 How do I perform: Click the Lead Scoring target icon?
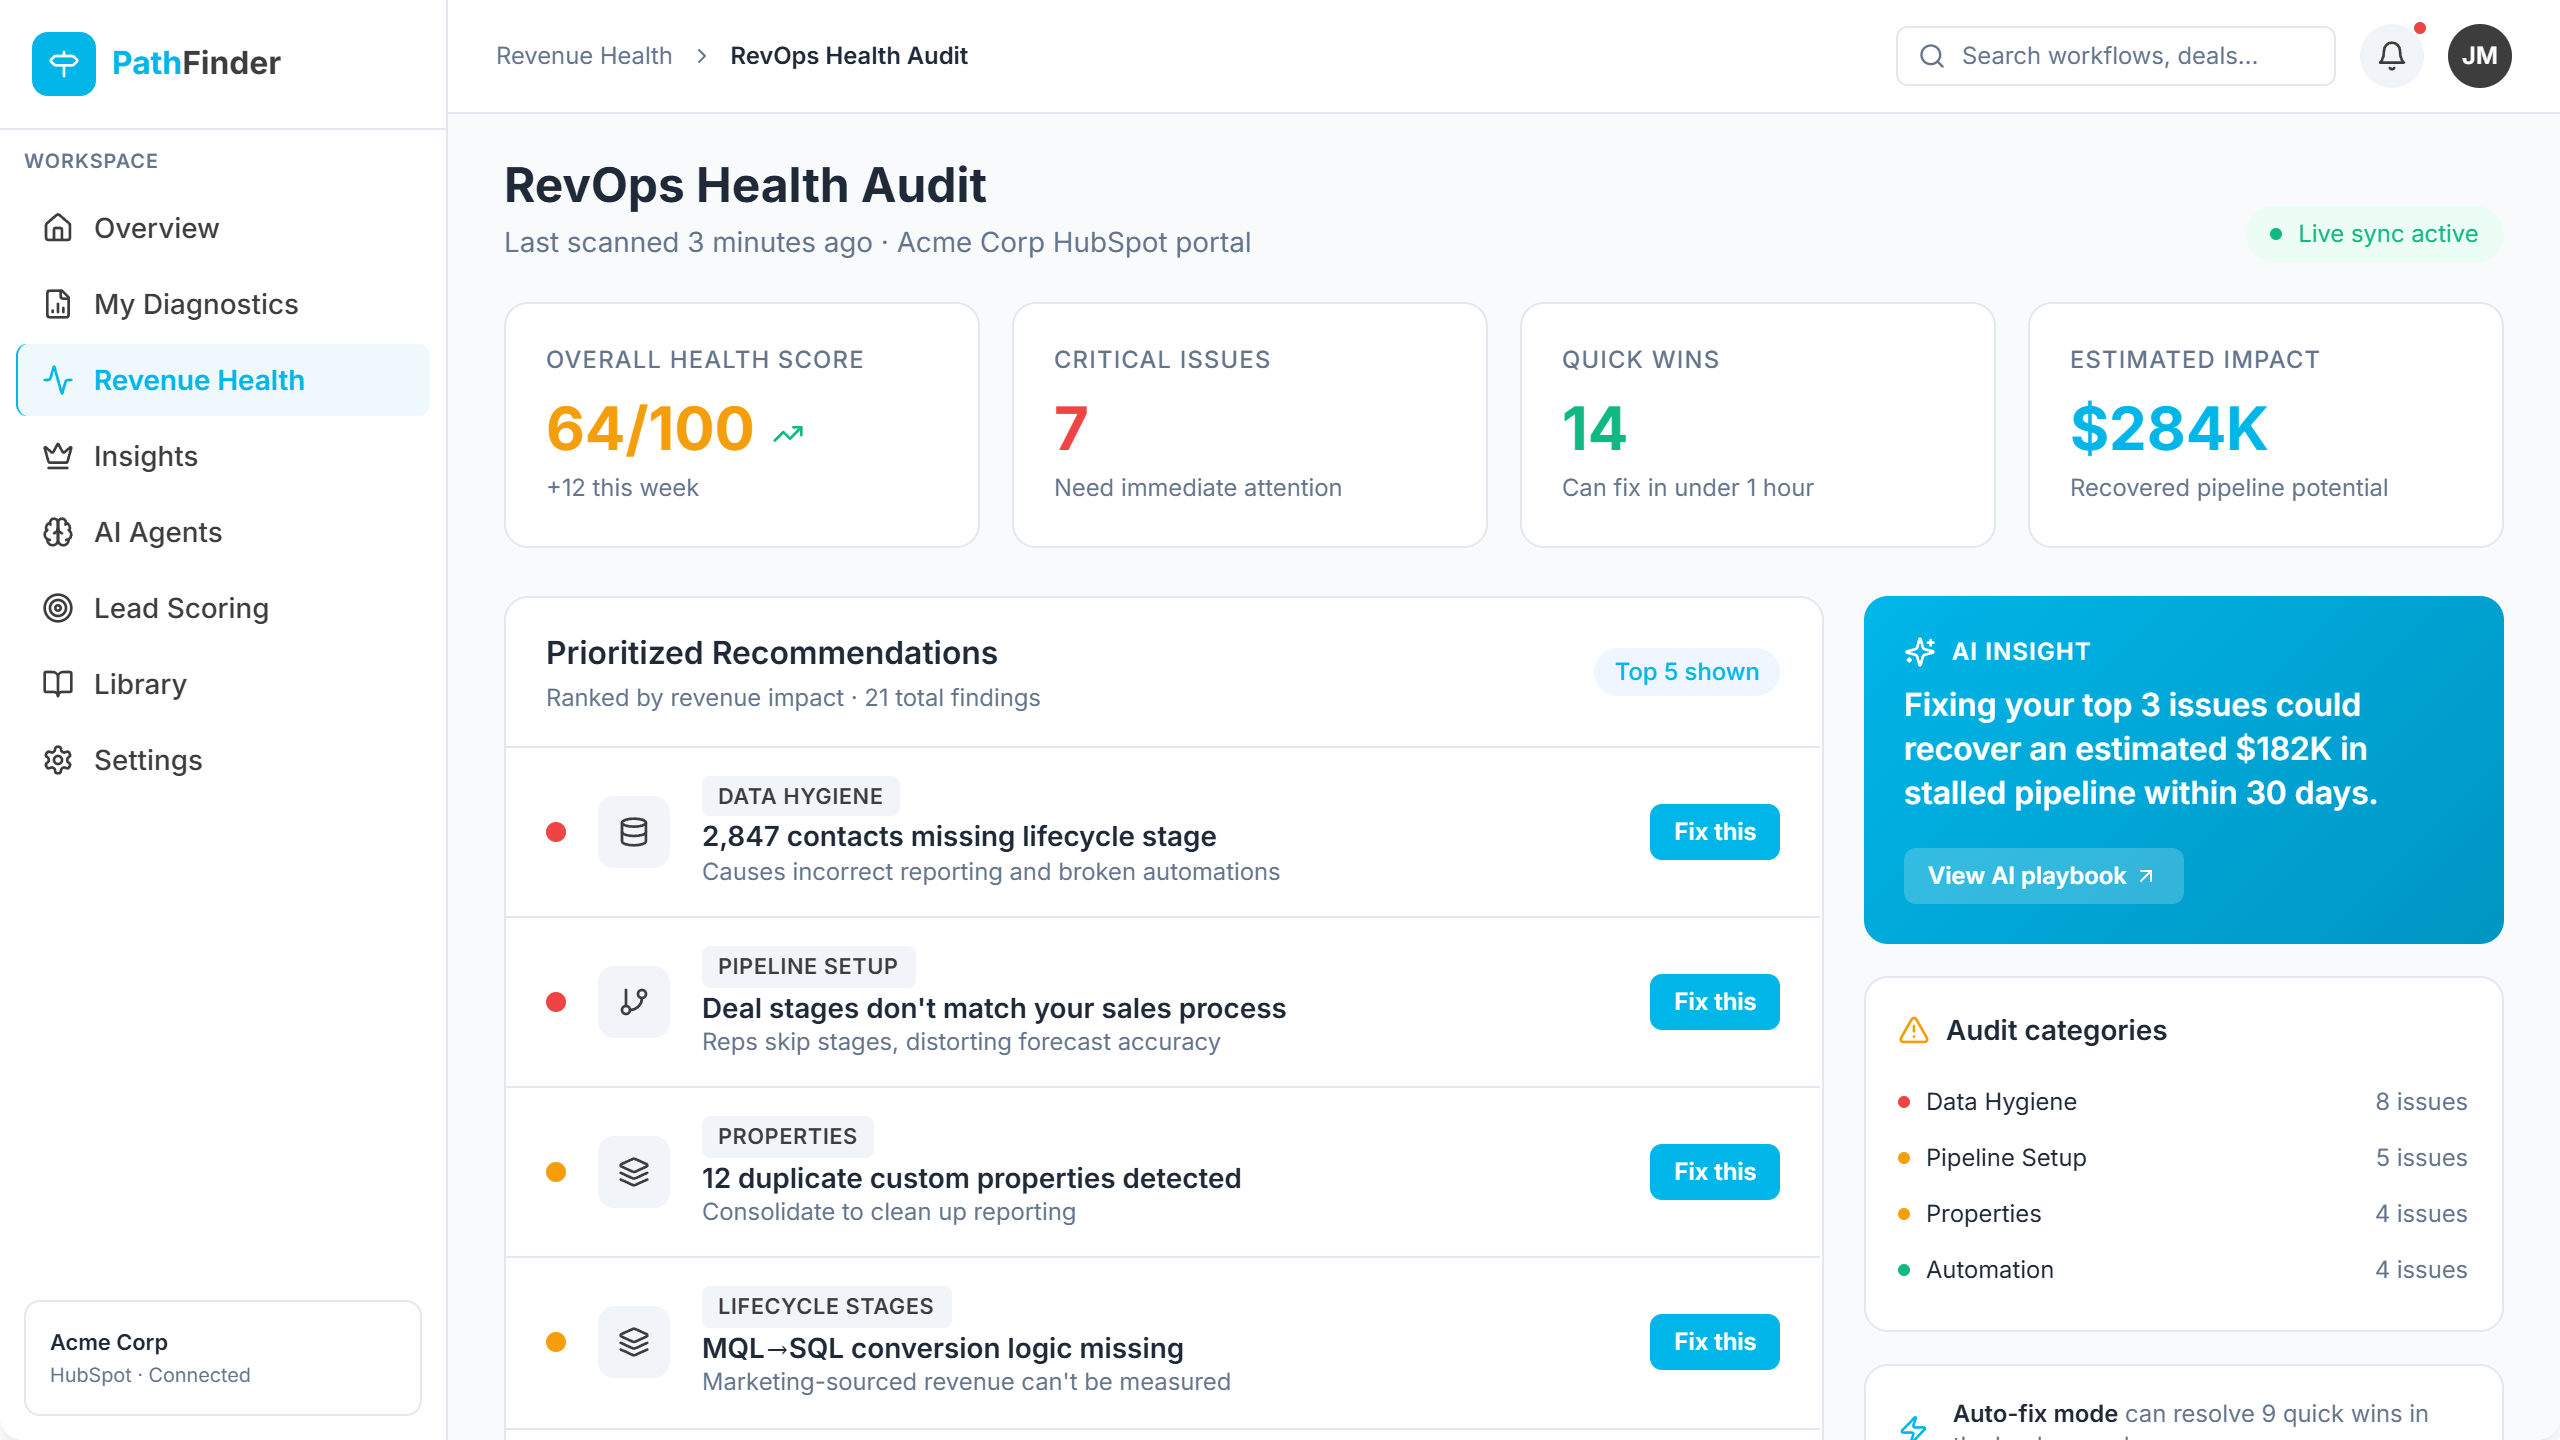click(58, 608)
